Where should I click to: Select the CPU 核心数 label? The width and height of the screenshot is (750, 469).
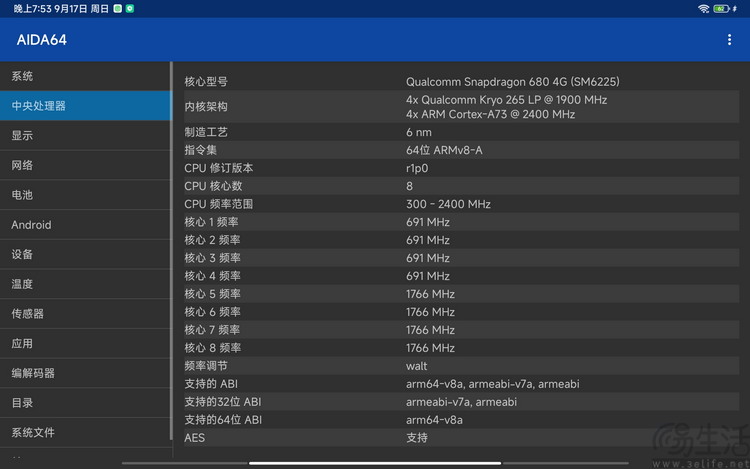pos(213,186)
